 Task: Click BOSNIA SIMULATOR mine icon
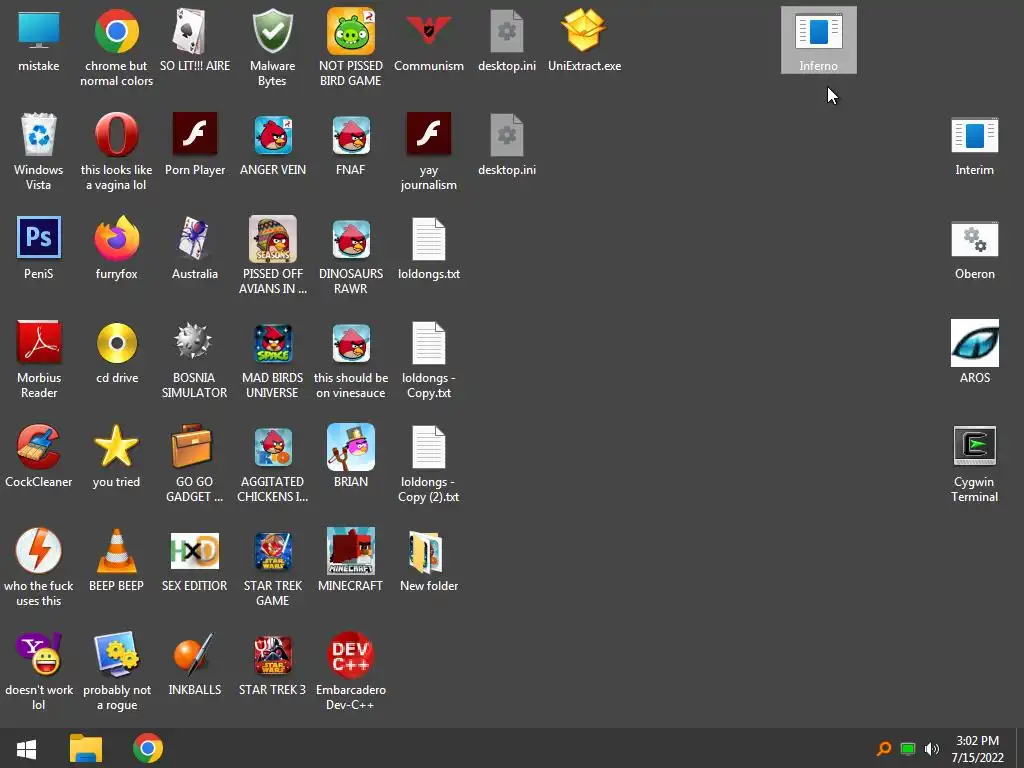(x=194, y=341)
